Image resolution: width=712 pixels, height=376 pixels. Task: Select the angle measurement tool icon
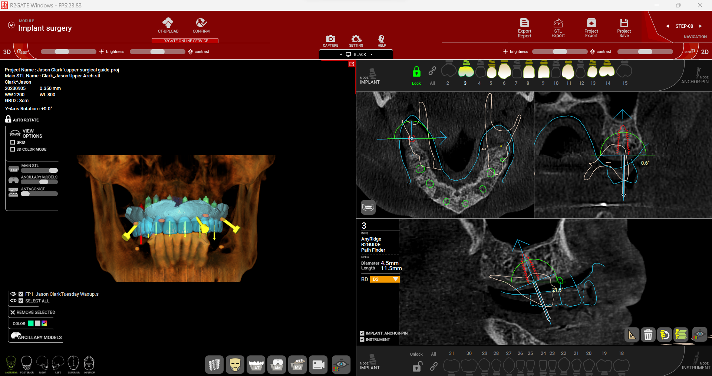[632, 335]
